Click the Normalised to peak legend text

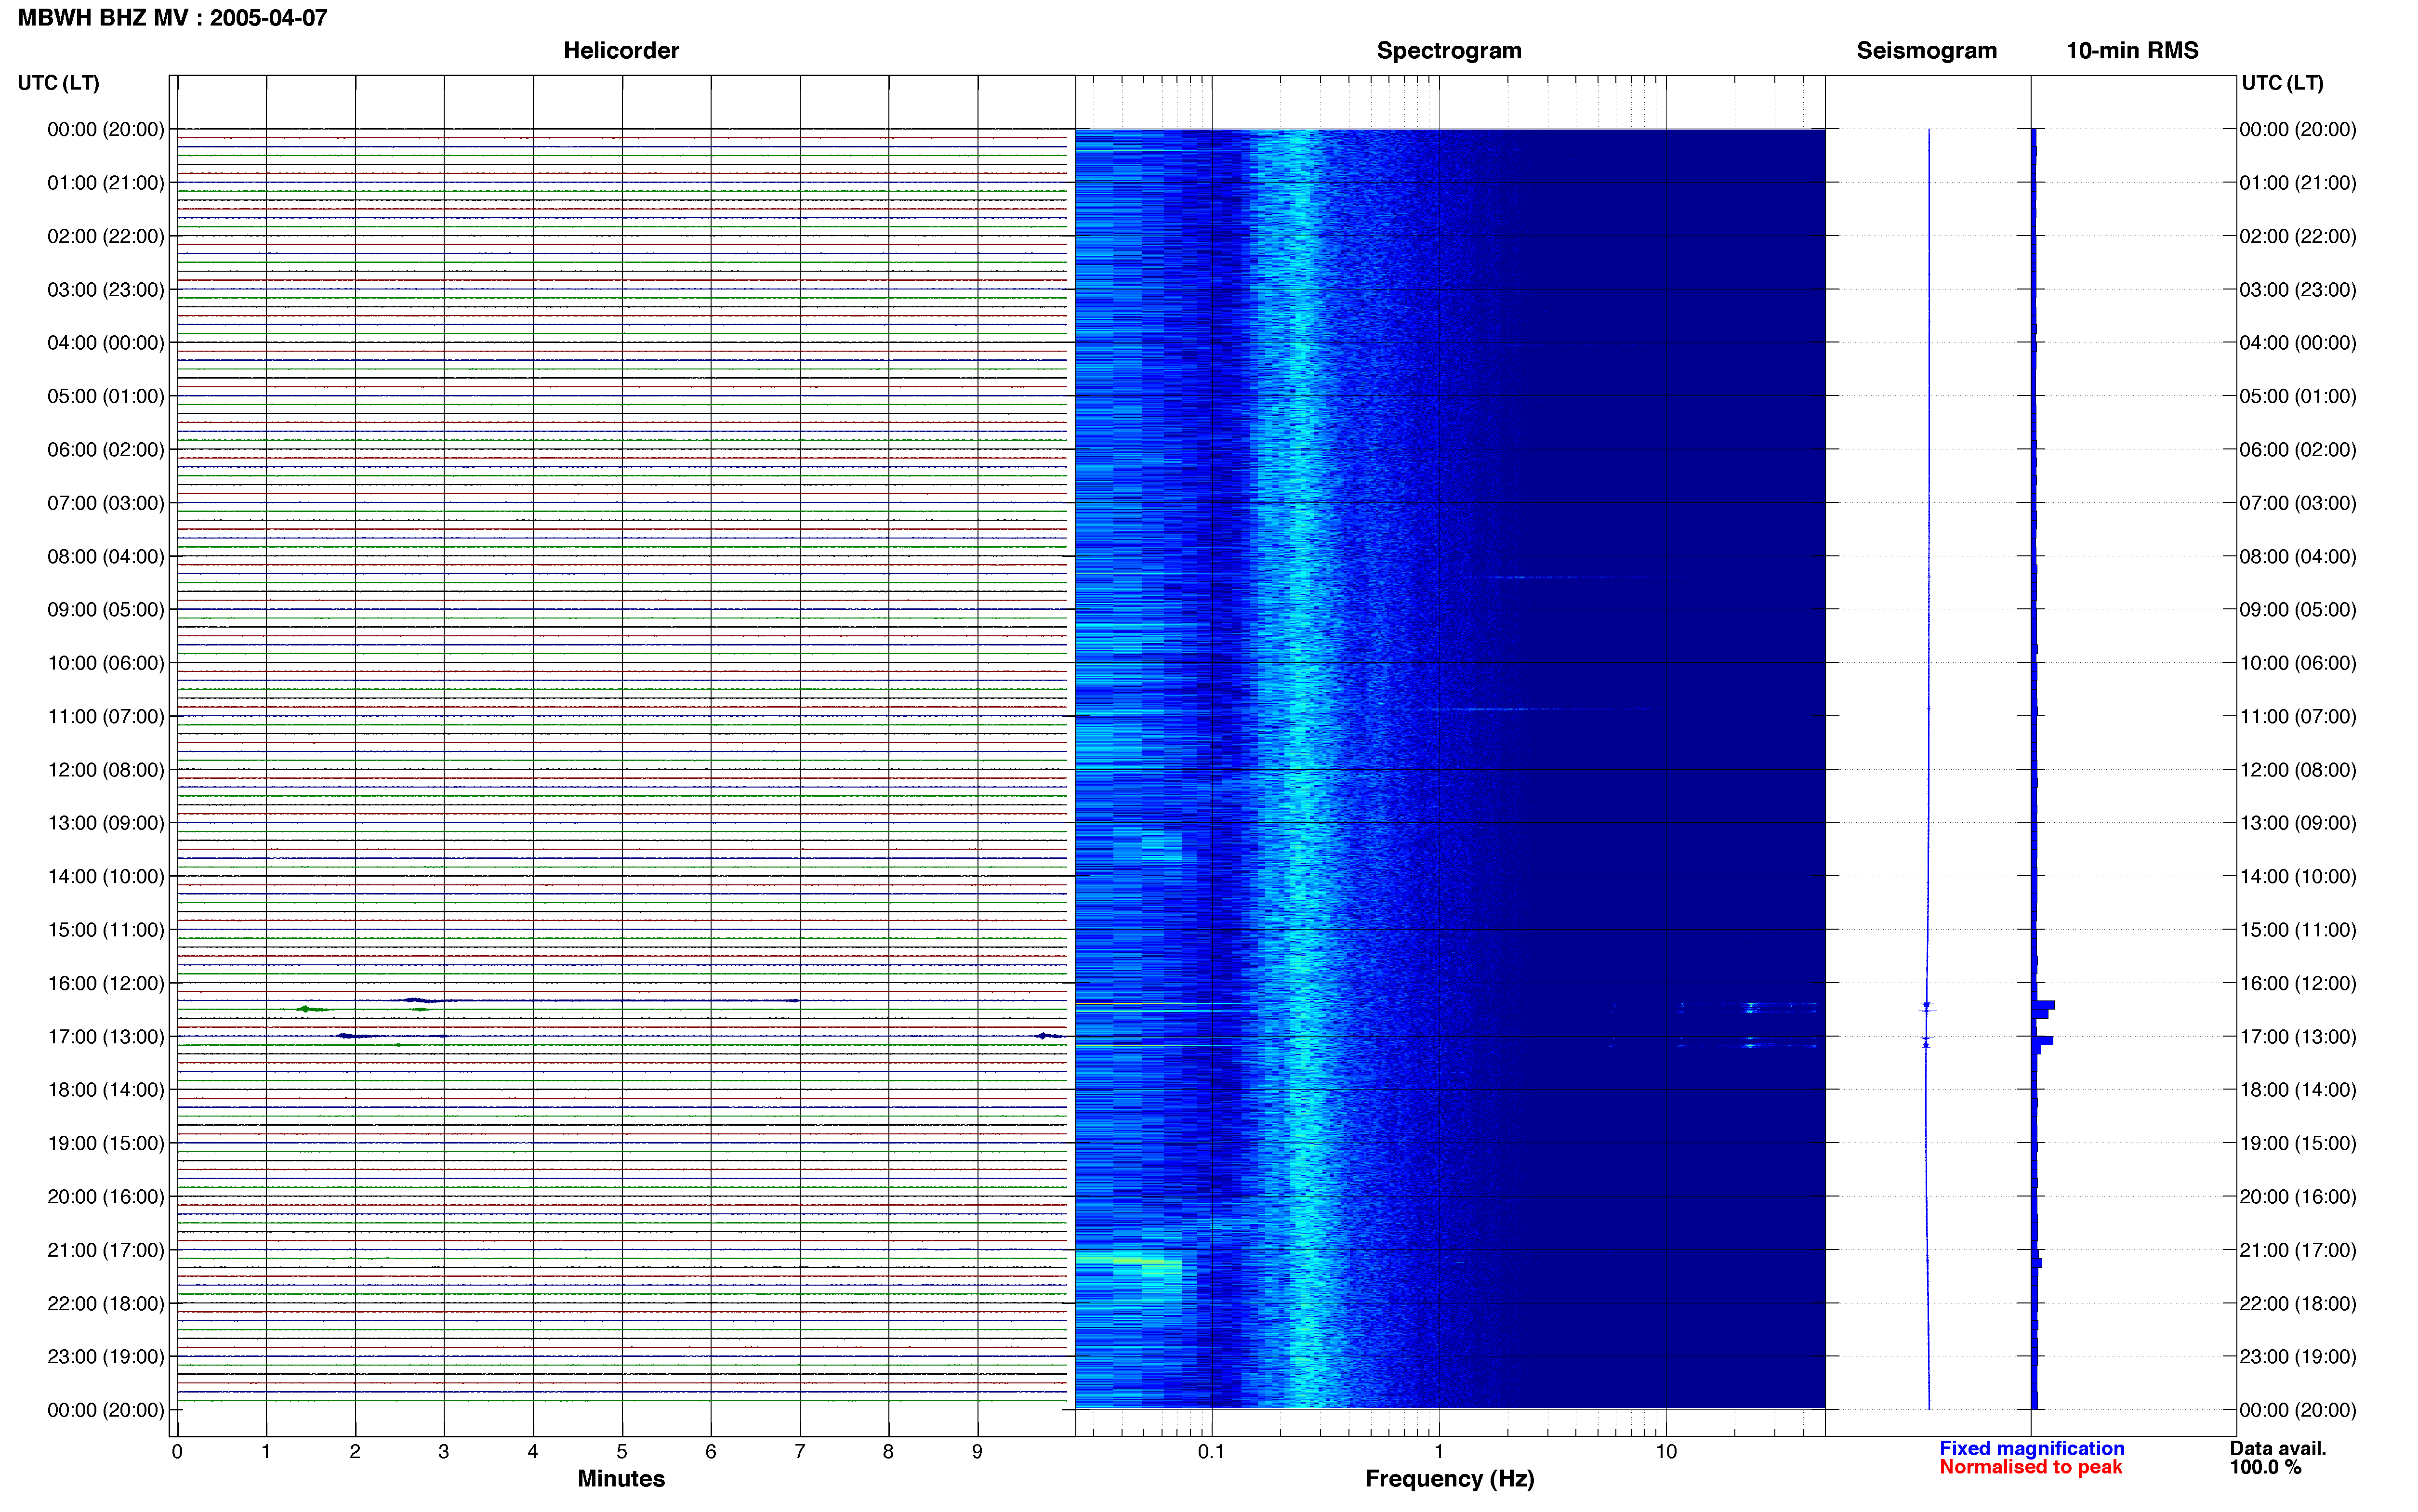click(x=2030, y=1467)
